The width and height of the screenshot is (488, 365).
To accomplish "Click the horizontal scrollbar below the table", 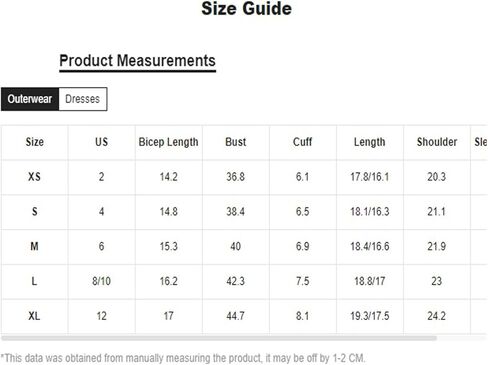I will (x=219, y=338).
